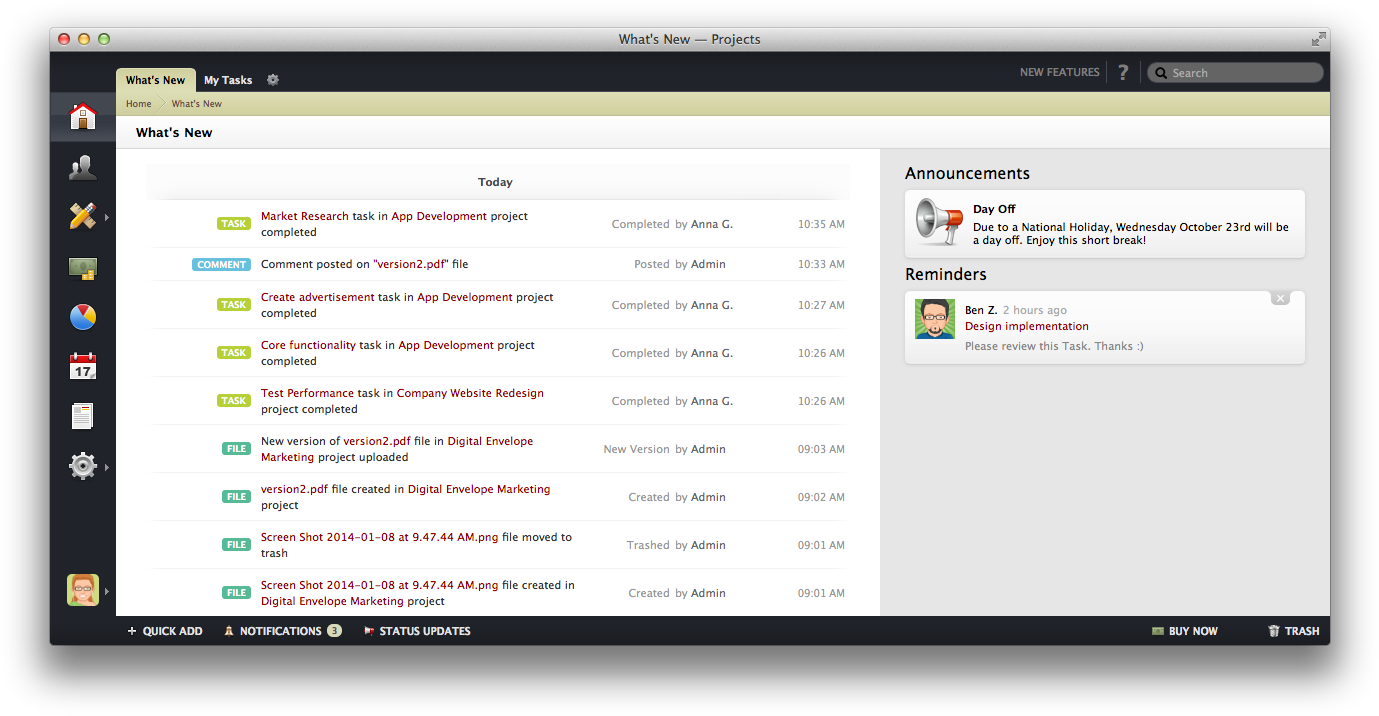Open the Documents icon in sidebar
Image resolution: width=1379 pixels, height=716 pixels.
(x=82, y=415)
